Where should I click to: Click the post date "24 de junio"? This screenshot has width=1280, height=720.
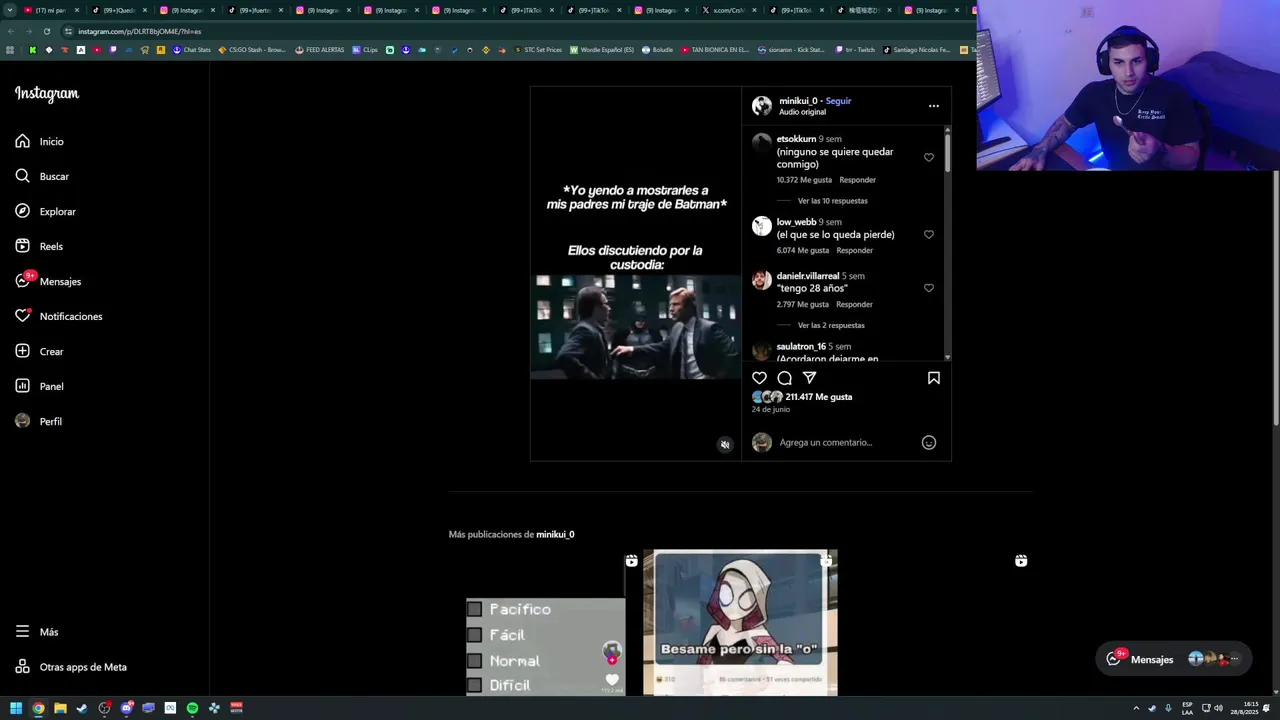point(771,409)
